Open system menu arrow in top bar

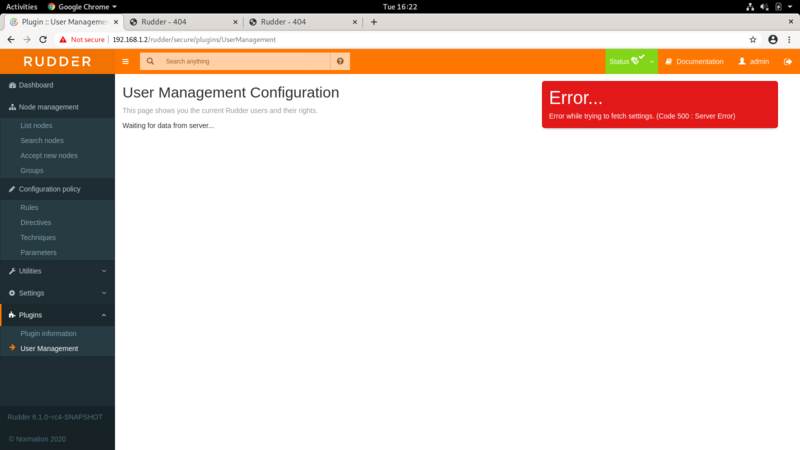[790, 7]
